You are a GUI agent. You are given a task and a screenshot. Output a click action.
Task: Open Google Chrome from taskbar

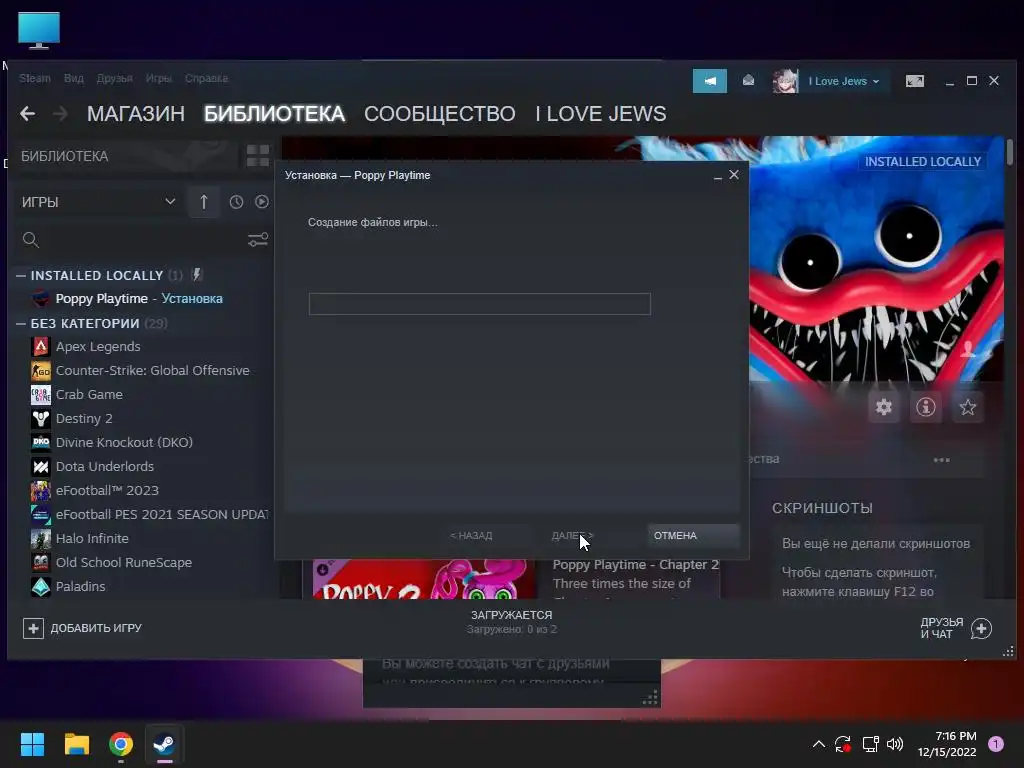point(121,744)
